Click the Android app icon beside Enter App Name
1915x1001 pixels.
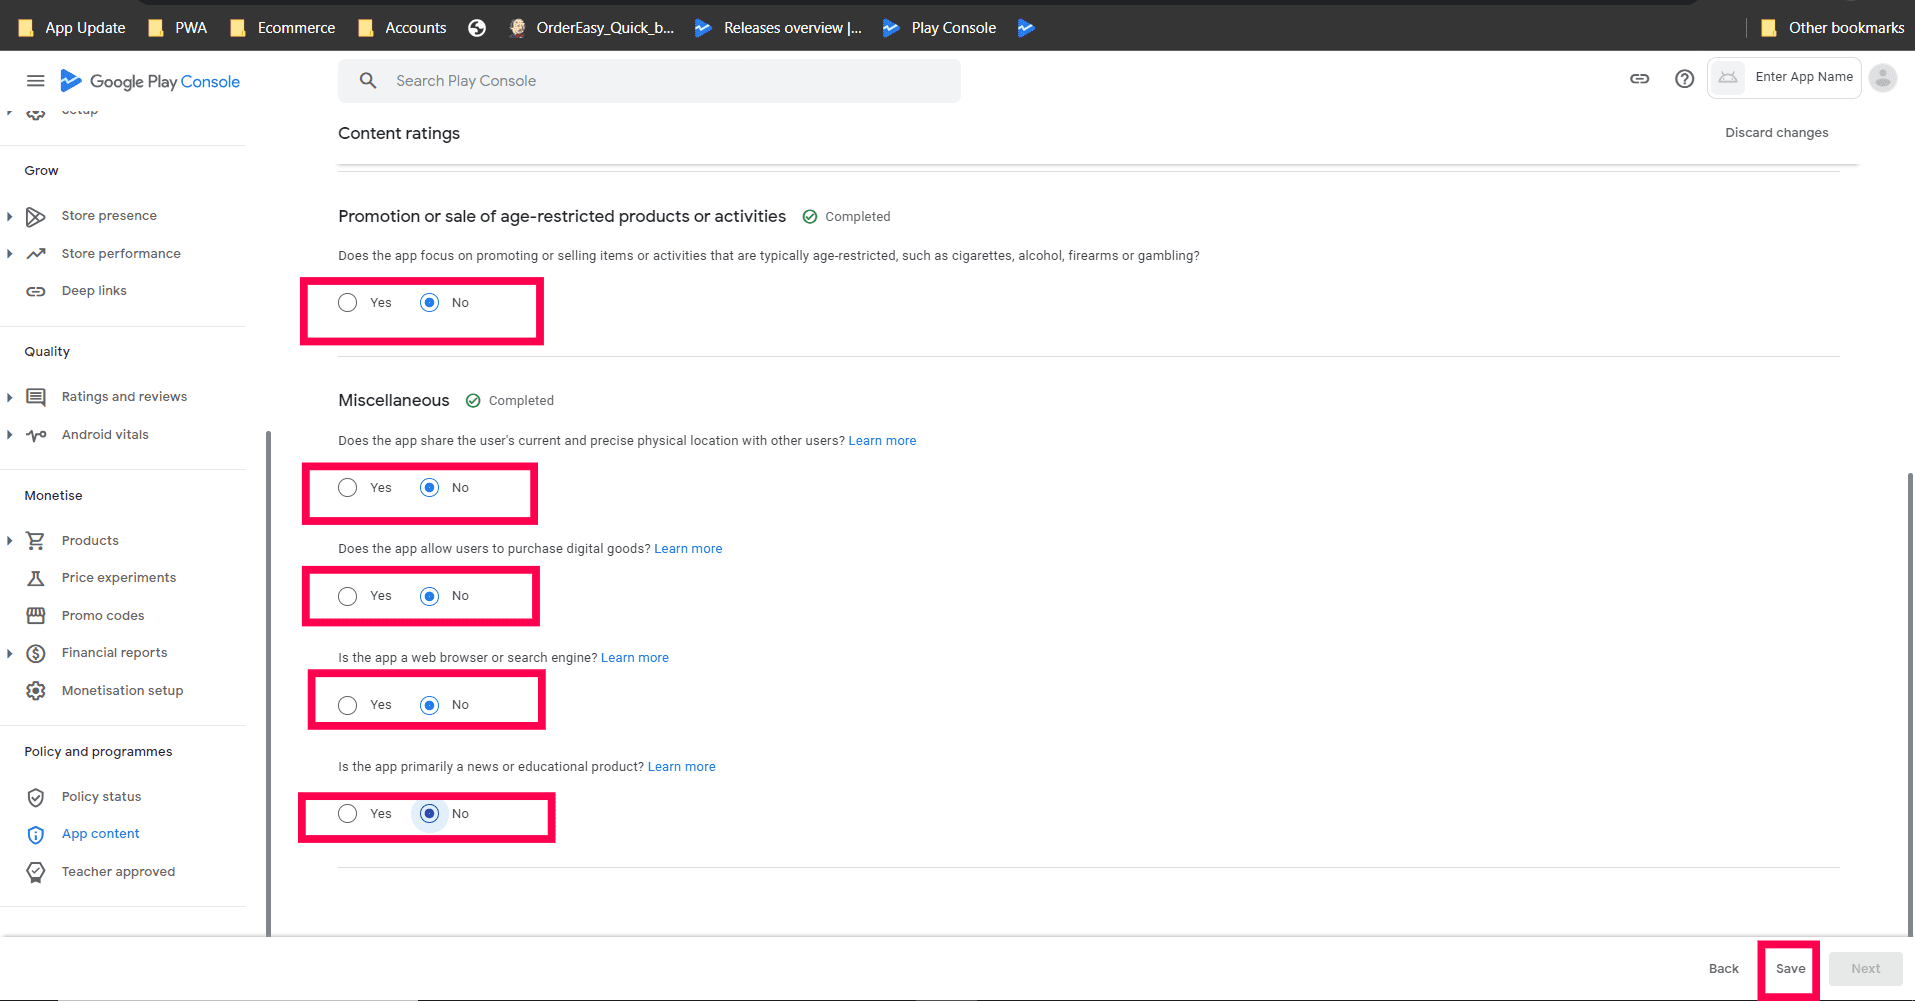[x=1728, y=77]
